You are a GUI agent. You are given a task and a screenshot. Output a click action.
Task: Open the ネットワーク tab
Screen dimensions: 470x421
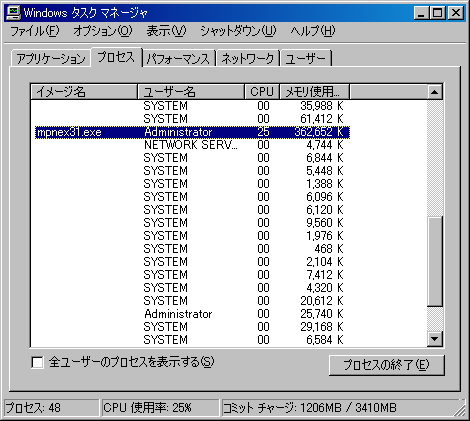click(248, 59)
